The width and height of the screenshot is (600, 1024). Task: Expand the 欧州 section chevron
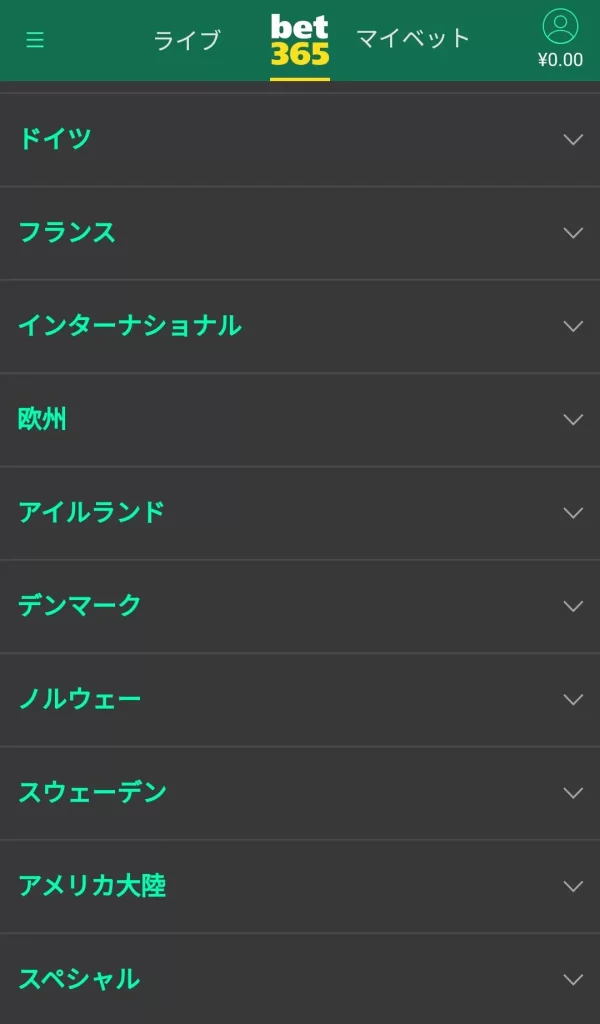point(573,419)
